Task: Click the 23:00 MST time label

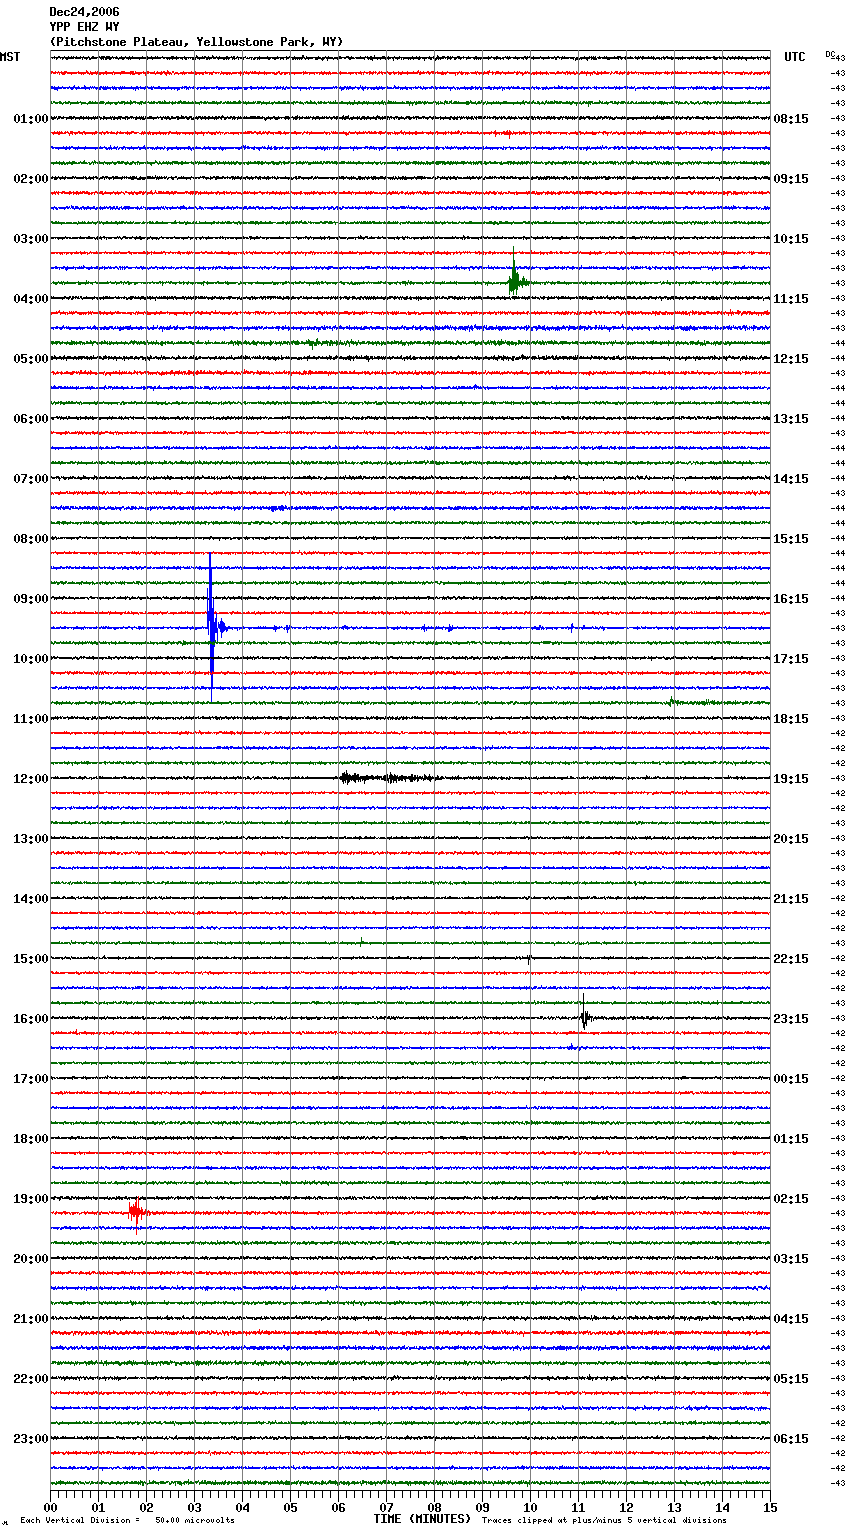Action: click(31, 1439)
